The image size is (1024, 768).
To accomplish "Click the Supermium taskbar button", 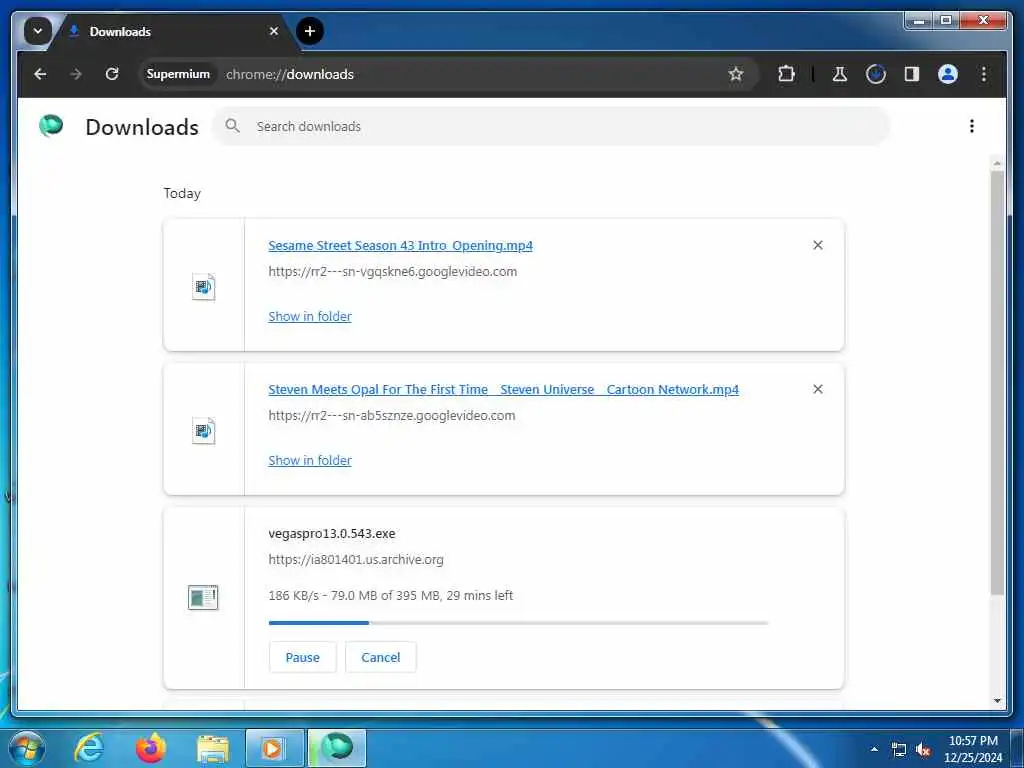I will pyautogui.click(x=337, y=748).
